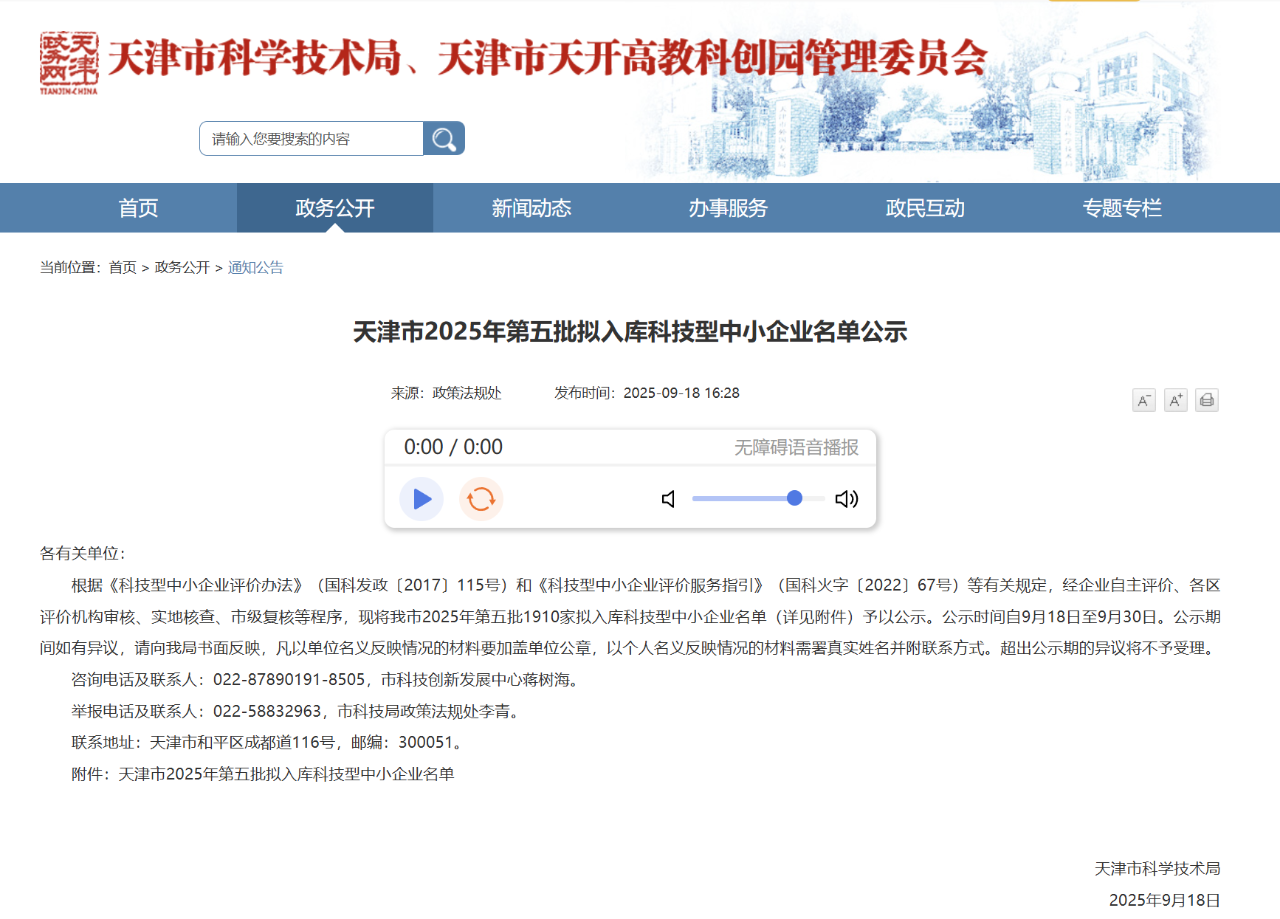1280x919 pixels.
Task: Adjust the audio volume slider
Action: point(794,498)
